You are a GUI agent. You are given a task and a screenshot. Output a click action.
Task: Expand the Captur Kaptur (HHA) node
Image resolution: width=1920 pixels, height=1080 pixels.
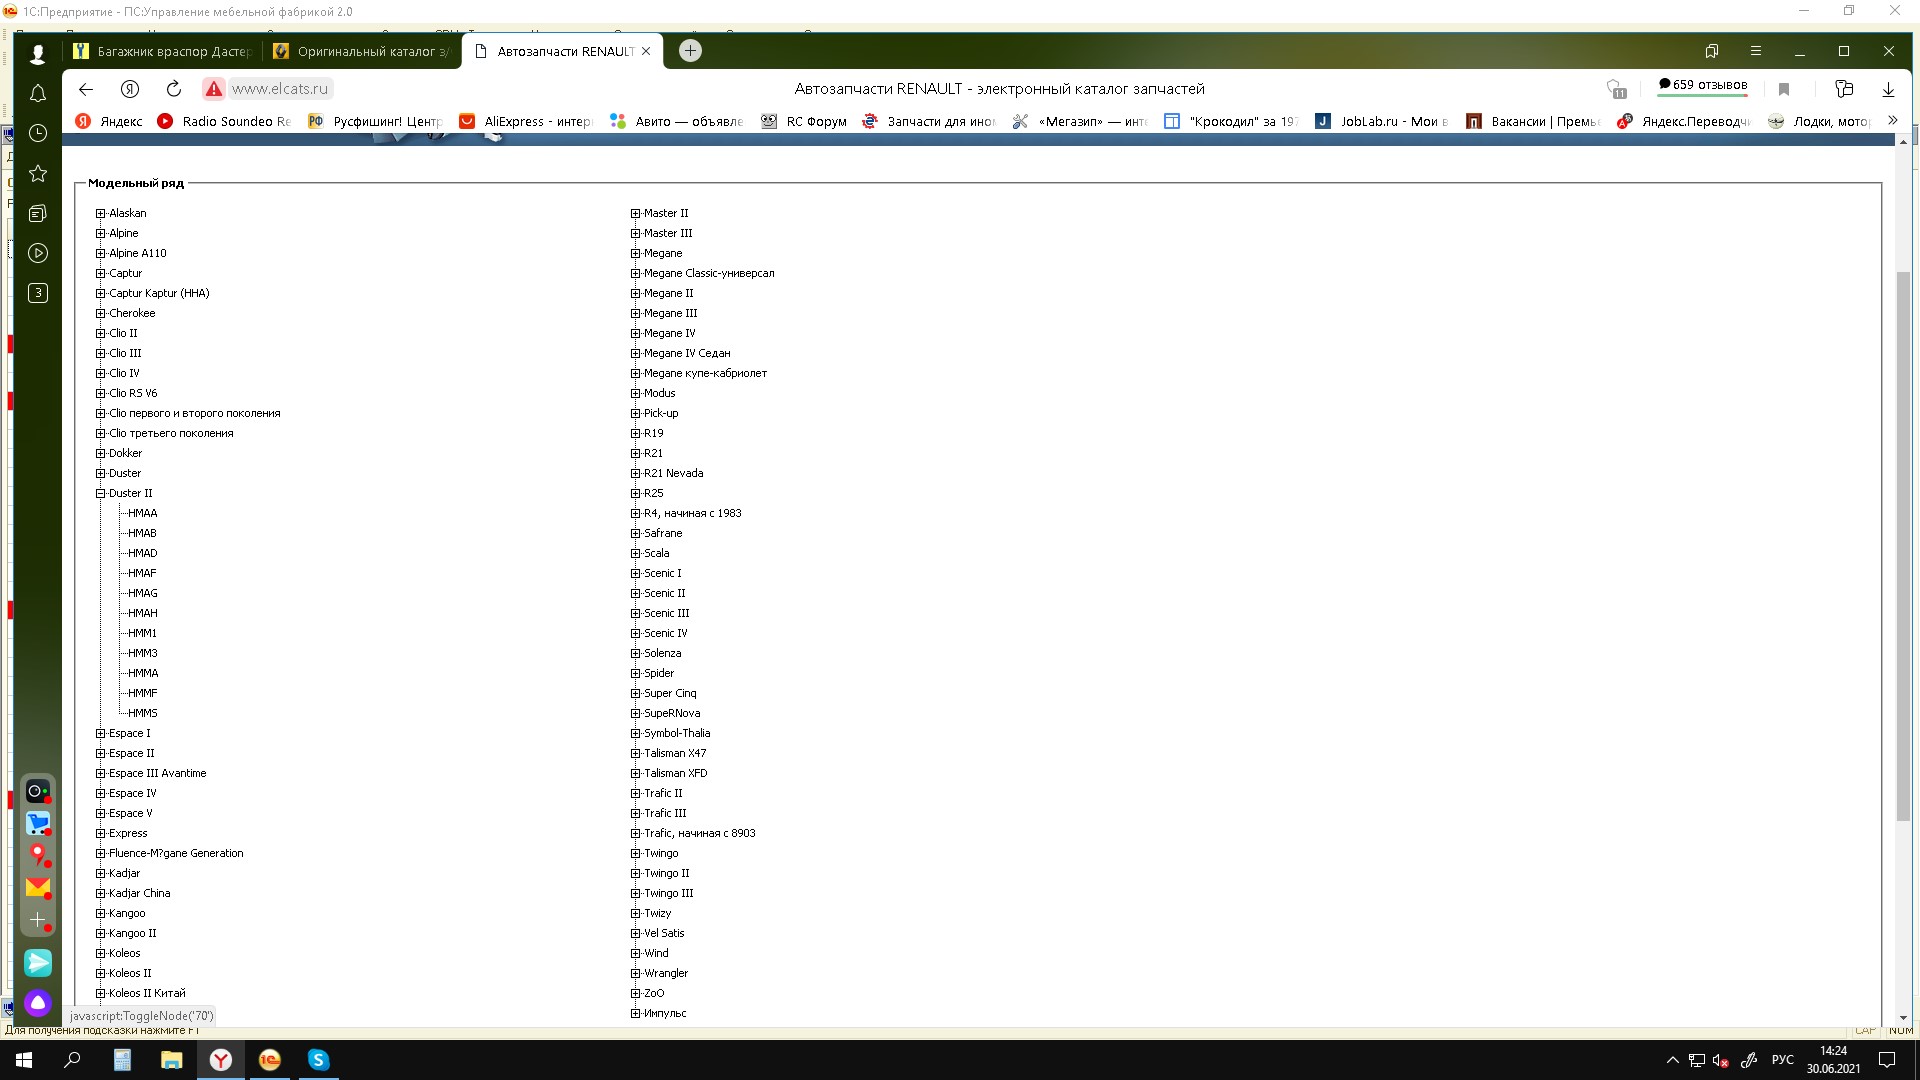click(x=100, y=293)
